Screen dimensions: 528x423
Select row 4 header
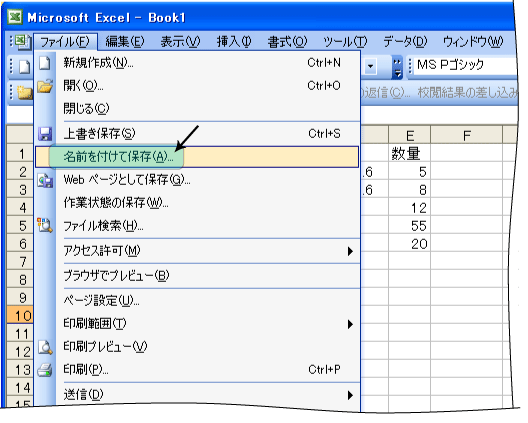point(20,207)
